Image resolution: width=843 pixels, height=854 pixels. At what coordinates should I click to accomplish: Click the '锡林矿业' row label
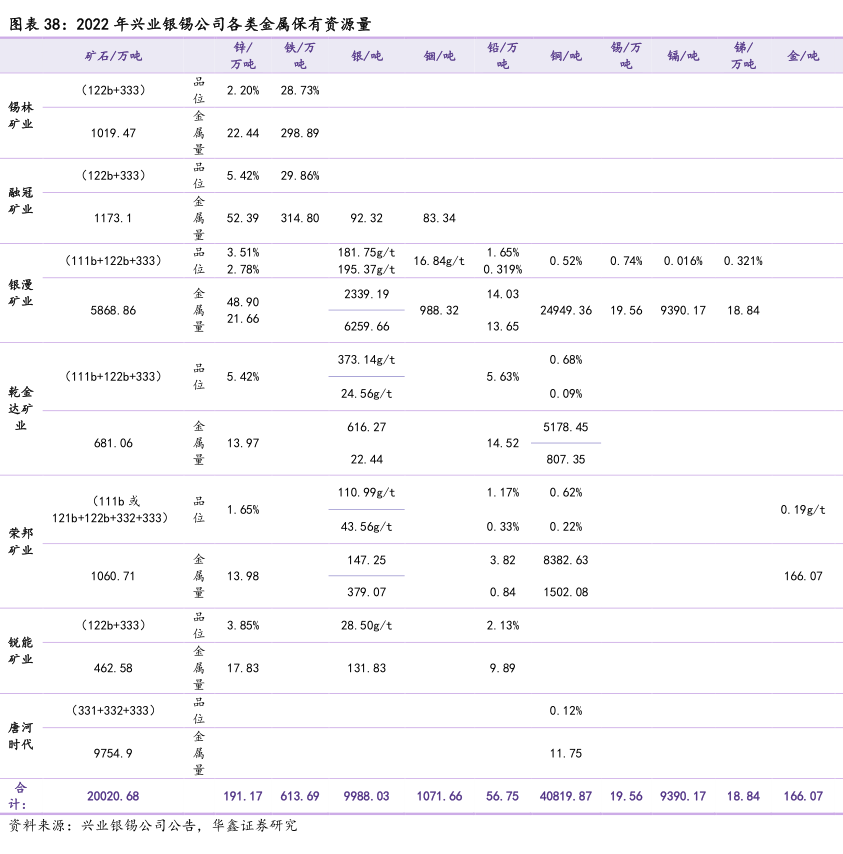click(x=21, y=115)
